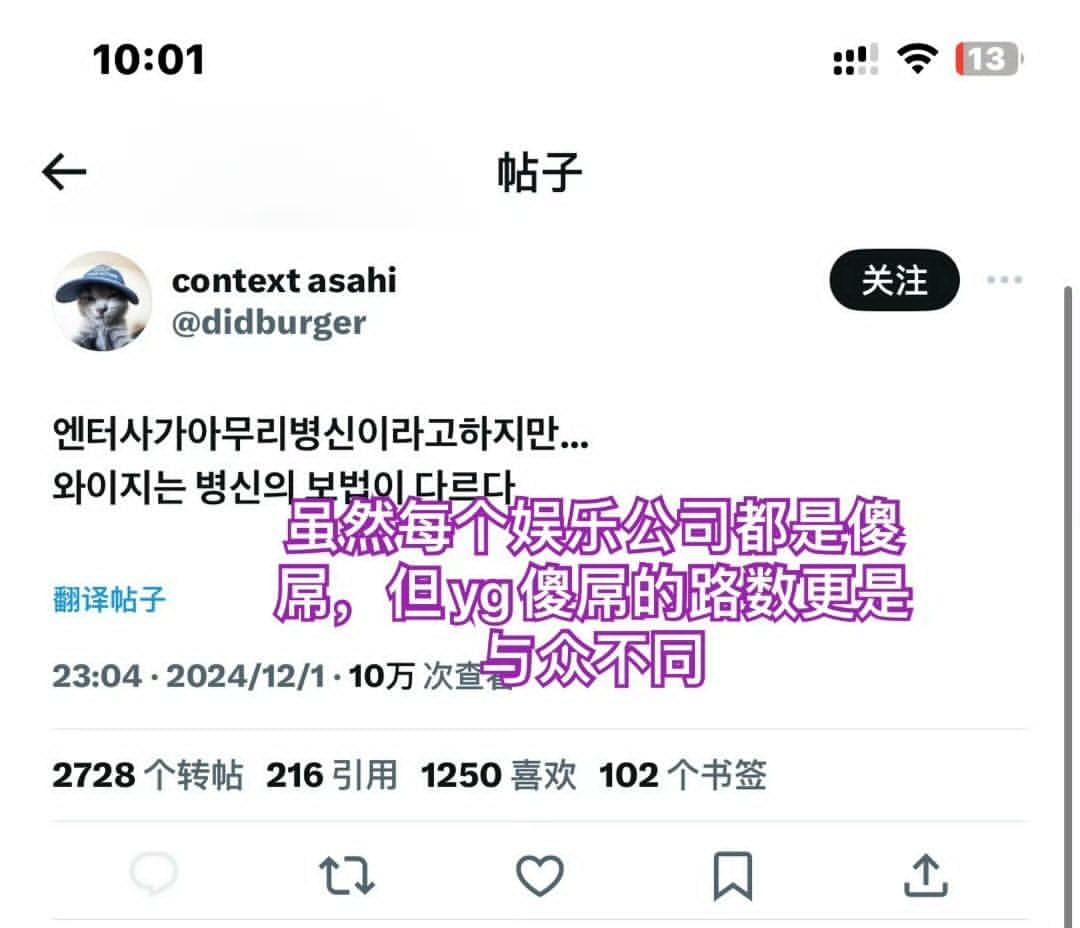Click the vertical scrollbar on right edge
Screen dimensions: 1080x928
pyautogui.click(x=1068, y=606)
